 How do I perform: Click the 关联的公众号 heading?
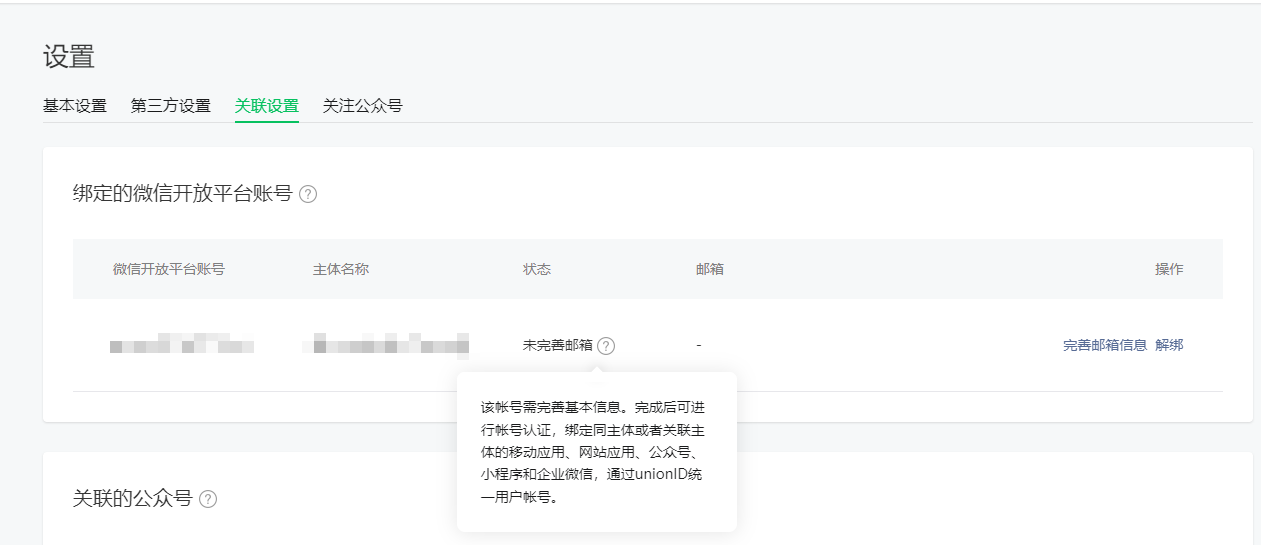(x=133, y=498)
